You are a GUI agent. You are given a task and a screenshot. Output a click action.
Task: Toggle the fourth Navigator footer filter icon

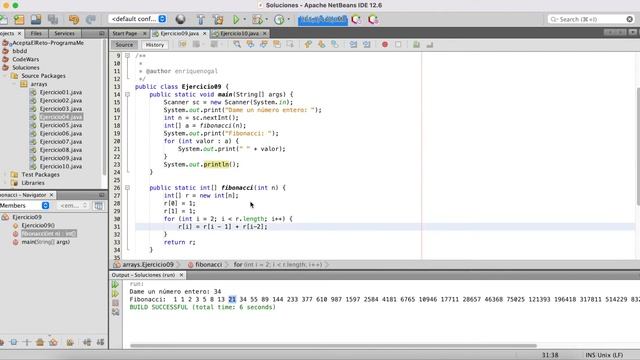[x=40, y=342]
